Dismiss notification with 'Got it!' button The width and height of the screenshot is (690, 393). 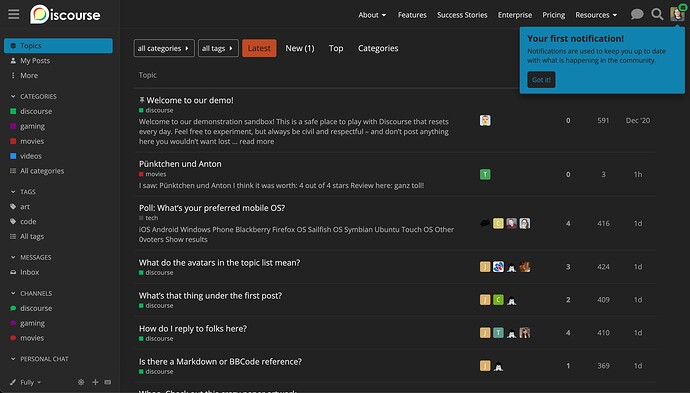pyautogui.click(x=541, y=80)
